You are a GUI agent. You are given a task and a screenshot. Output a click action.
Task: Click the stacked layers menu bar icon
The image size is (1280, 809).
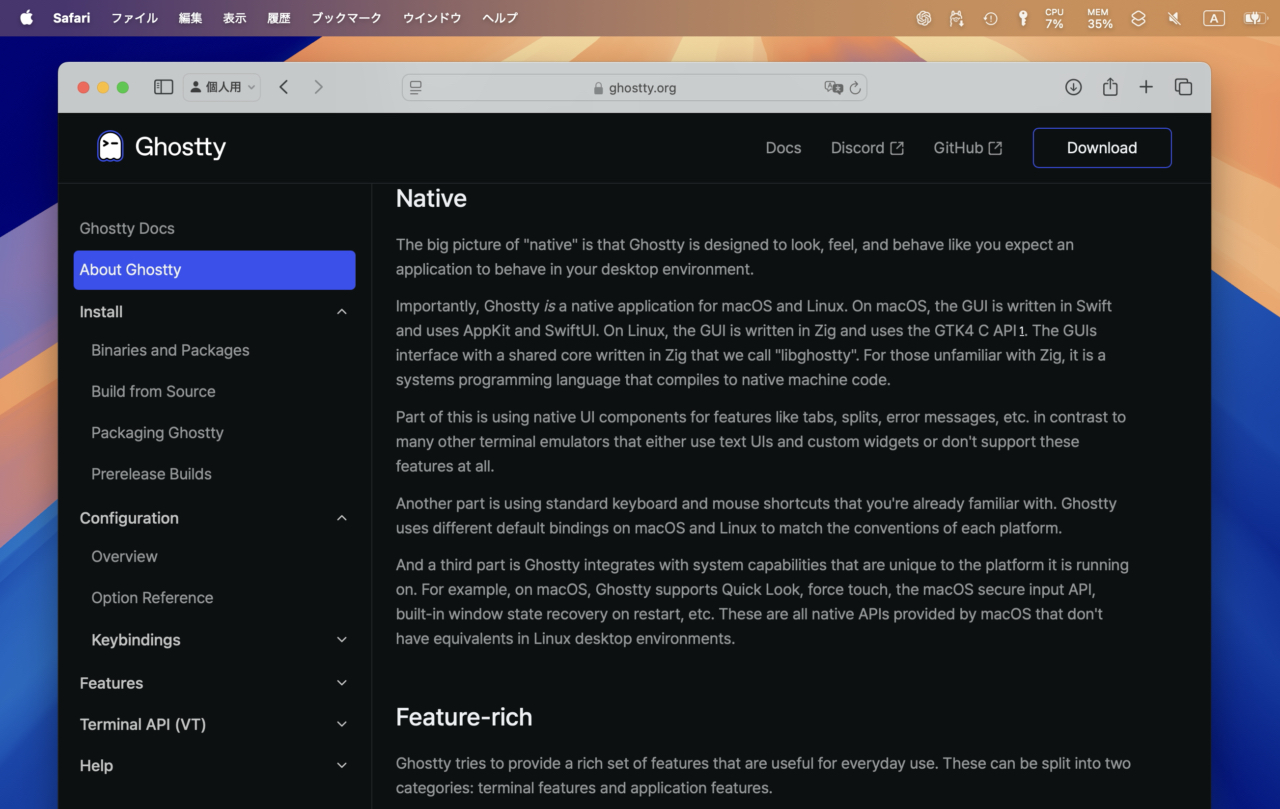[x=1138, y=18]
